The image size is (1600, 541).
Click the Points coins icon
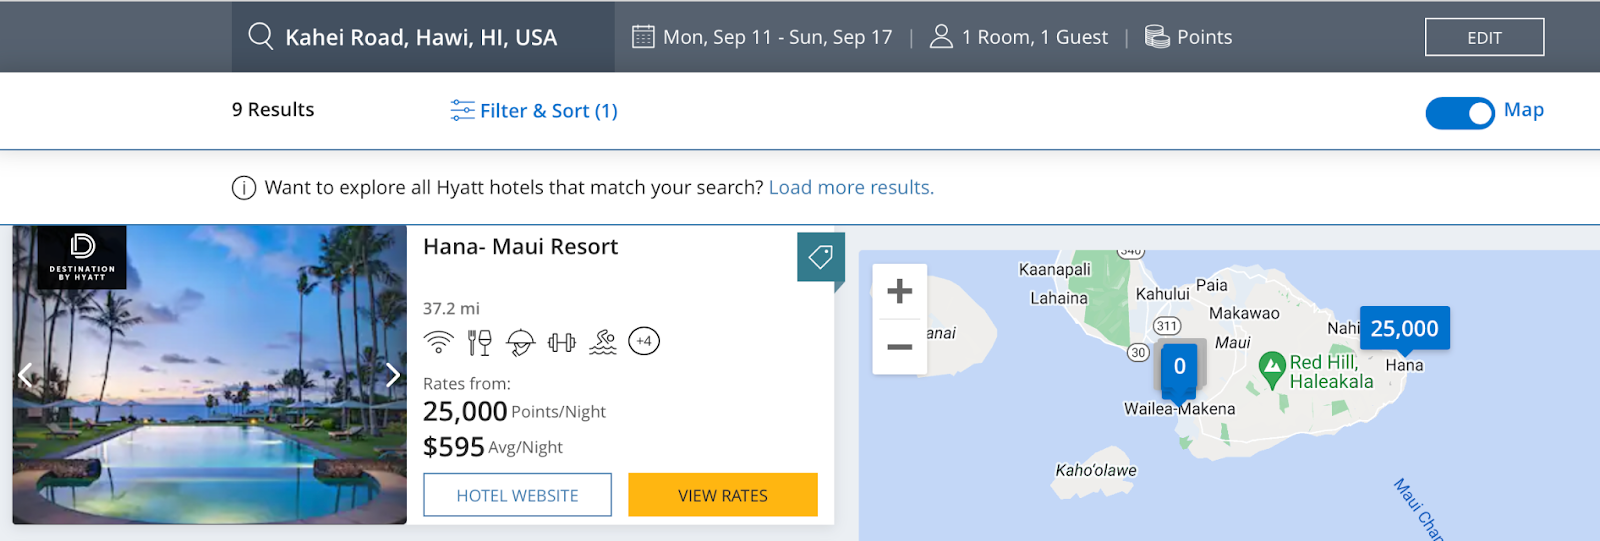point(1157,37)
